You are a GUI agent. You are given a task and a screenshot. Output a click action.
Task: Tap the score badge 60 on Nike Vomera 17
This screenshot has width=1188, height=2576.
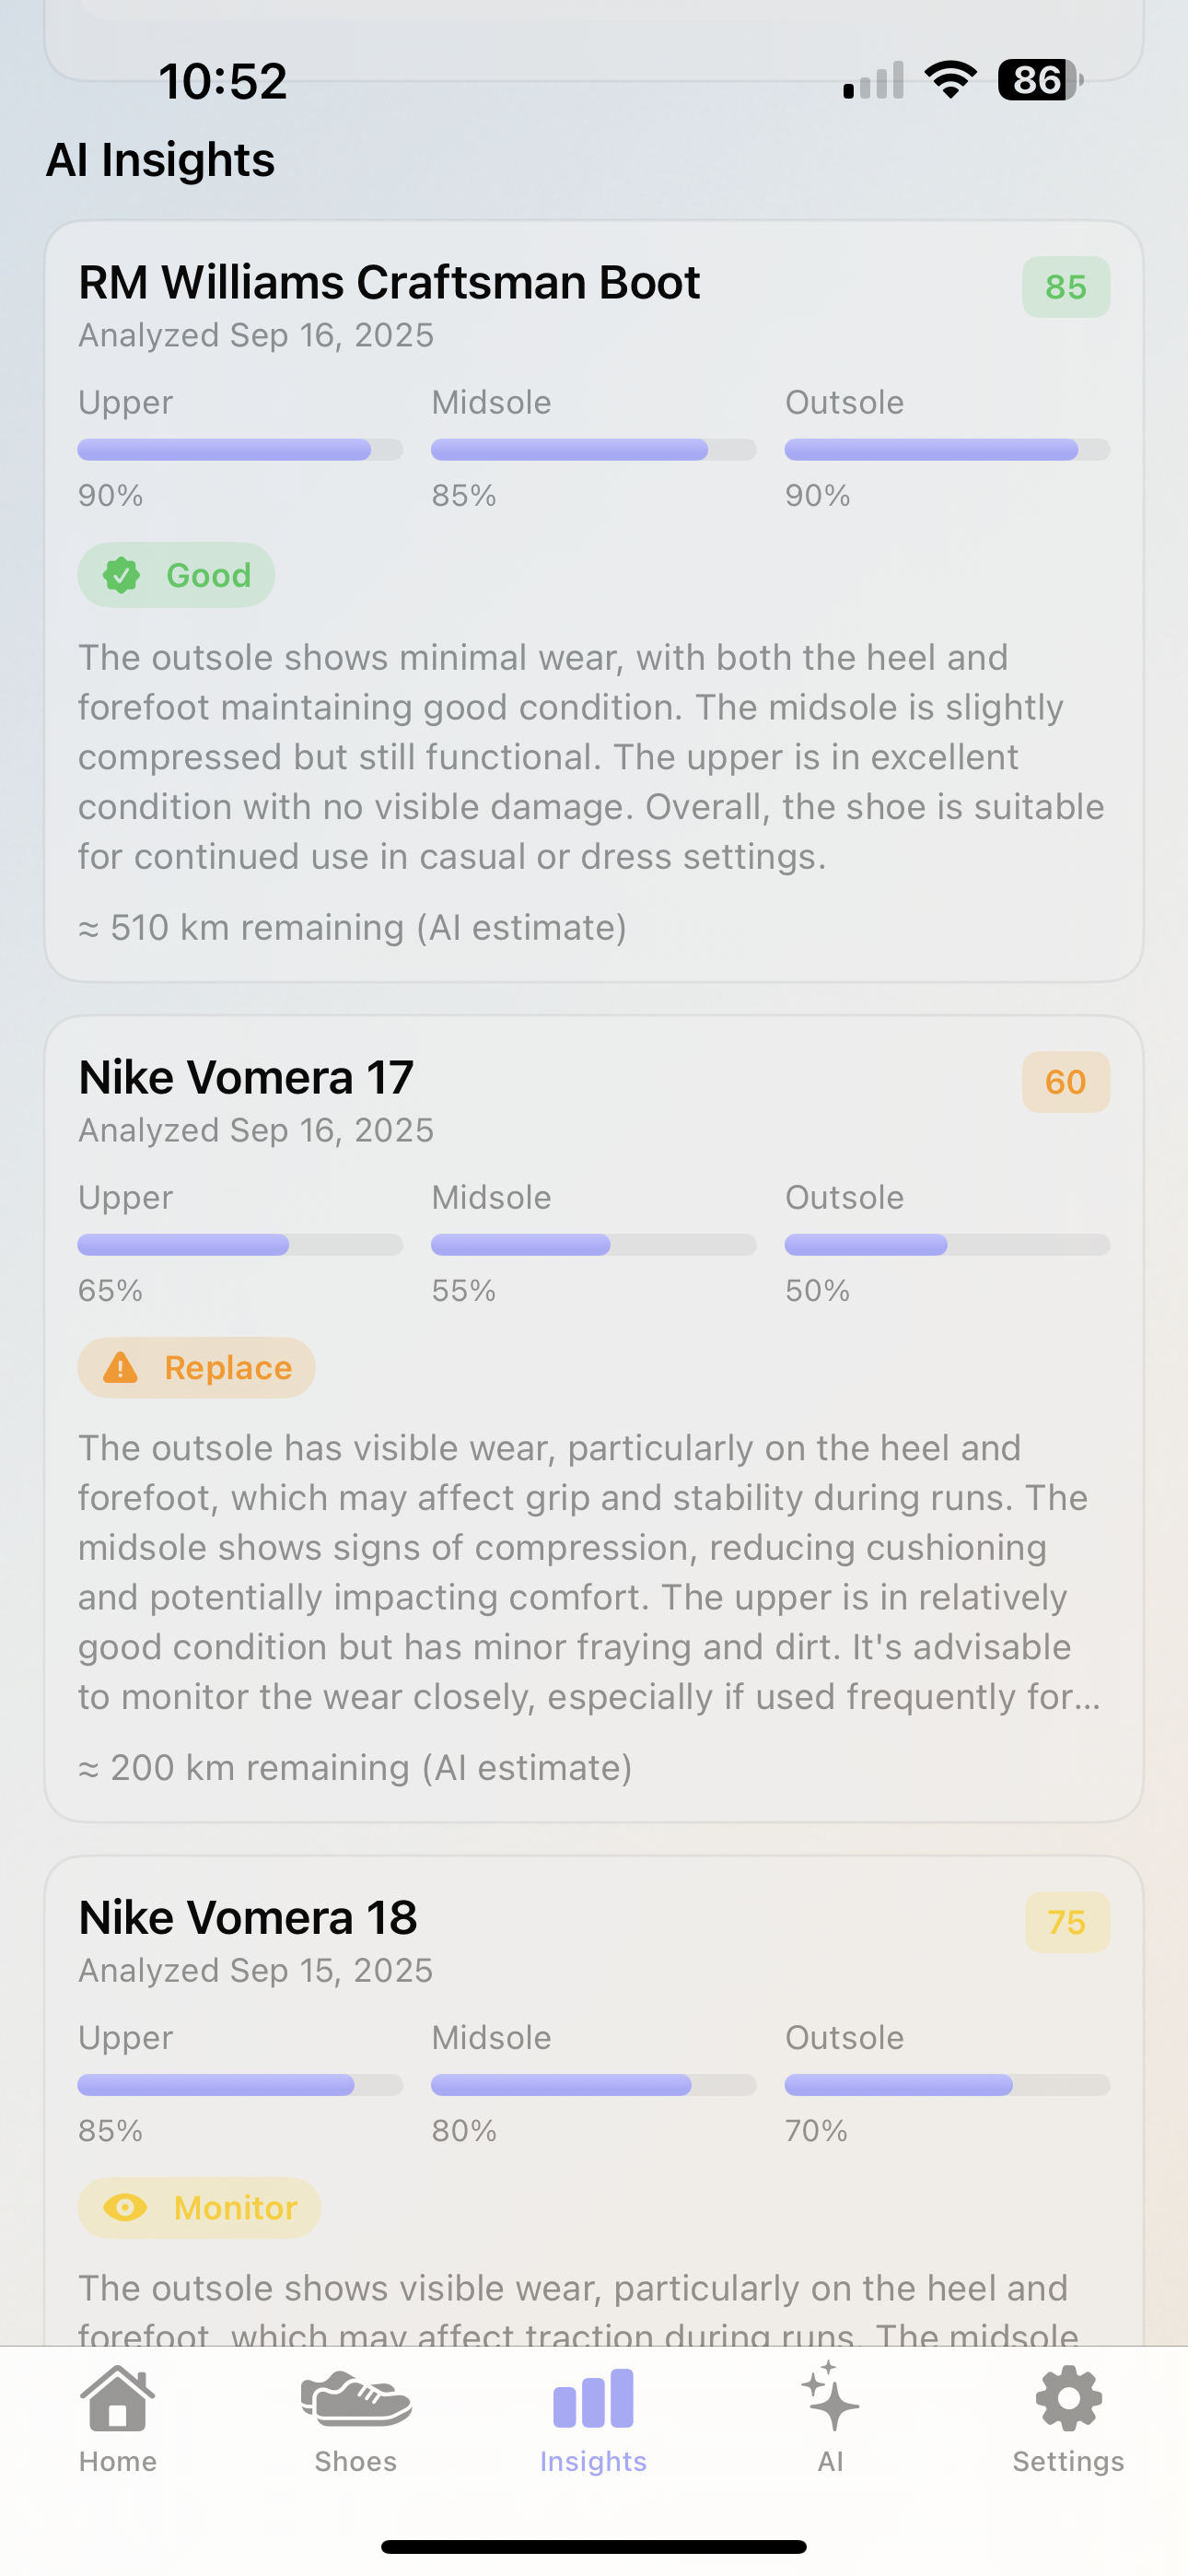click(x=1065, y=1082)
